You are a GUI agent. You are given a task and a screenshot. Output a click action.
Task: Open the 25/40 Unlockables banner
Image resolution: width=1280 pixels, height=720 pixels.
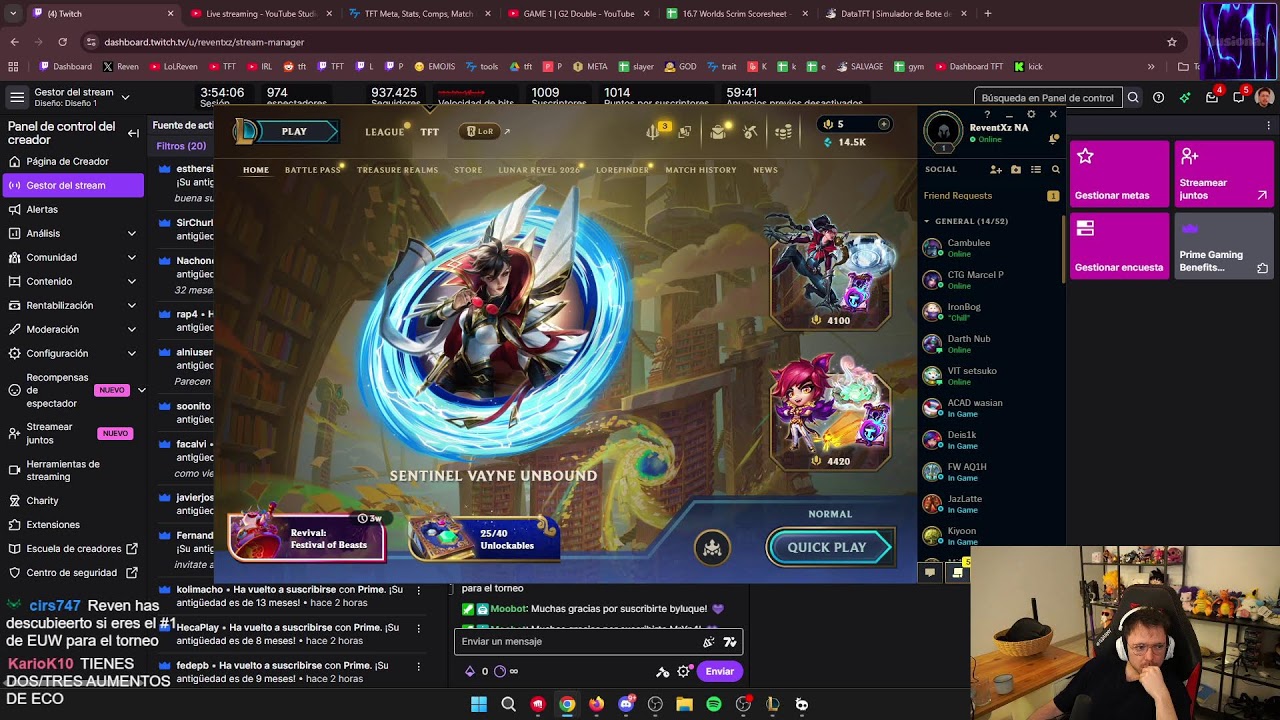tap(484, 539)
